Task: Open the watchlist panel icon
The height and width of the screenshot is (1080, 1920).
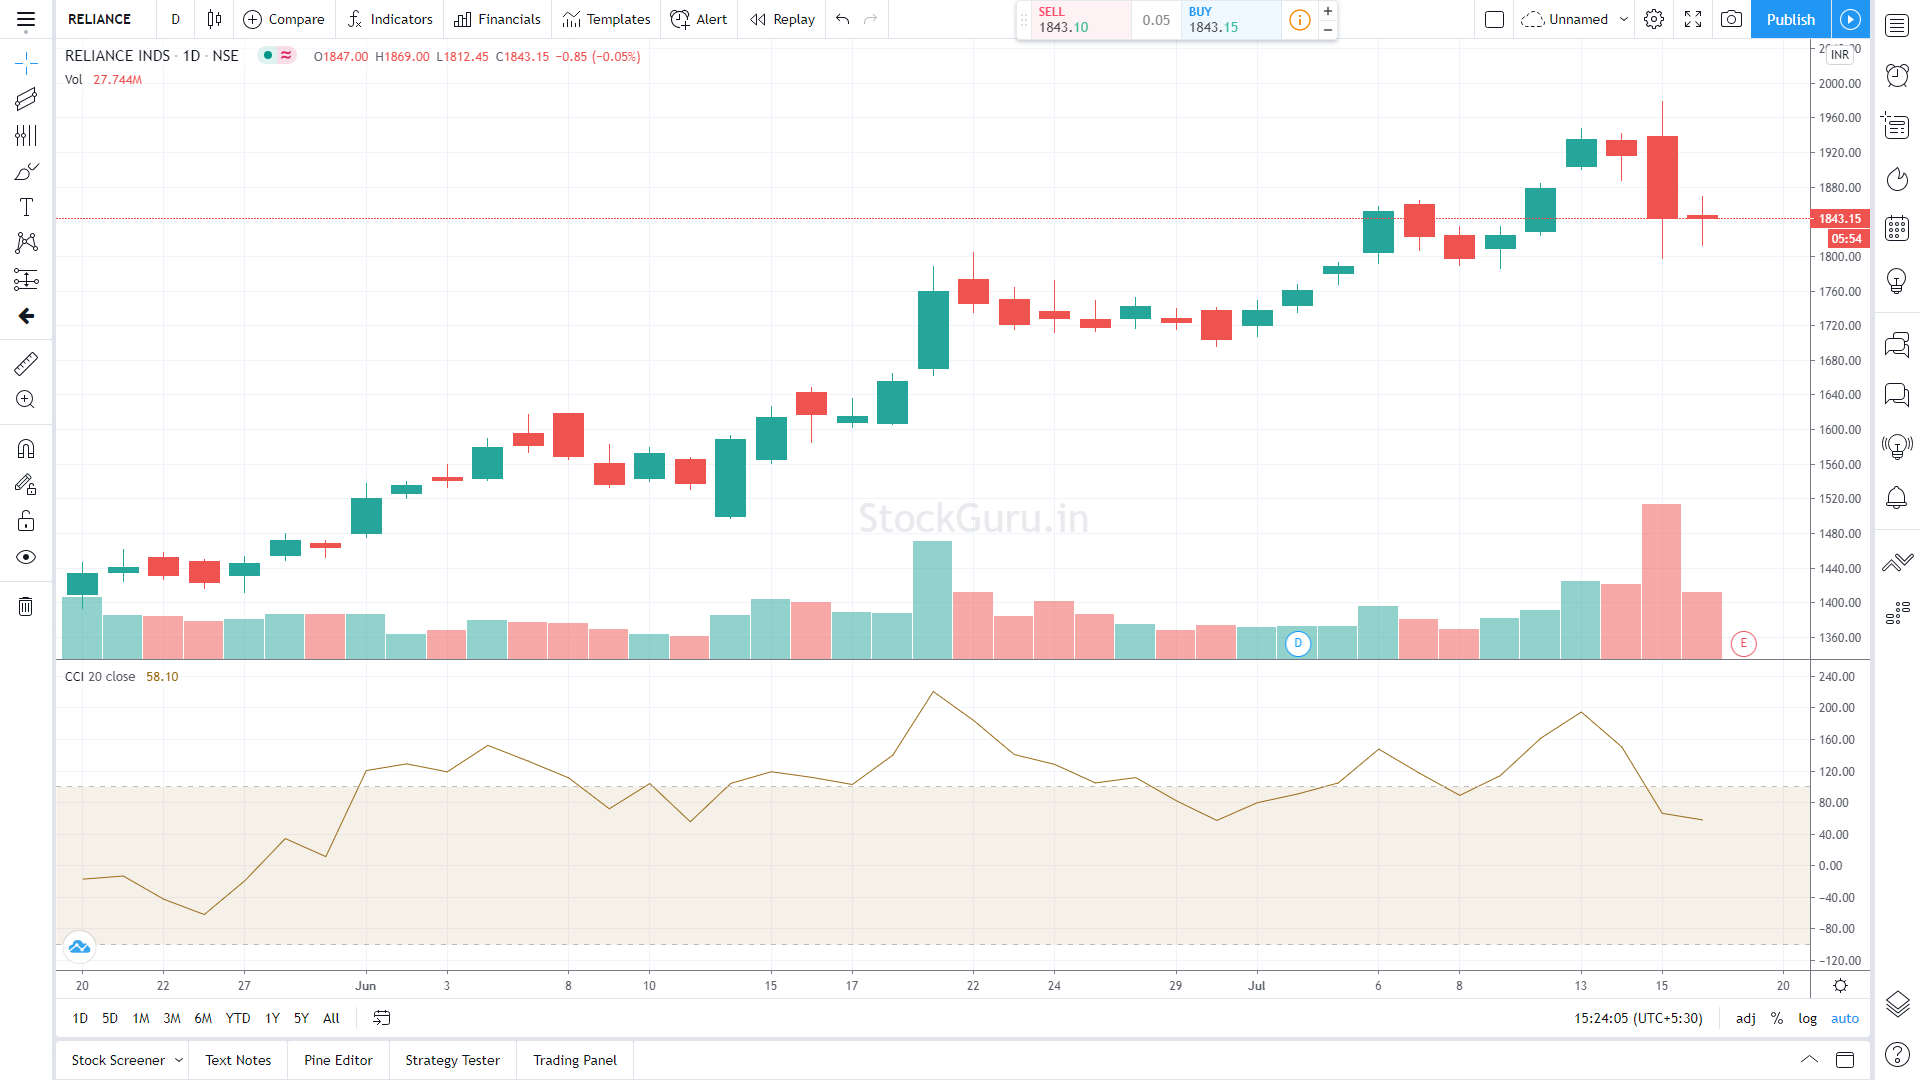Action: coord(1897,25)
